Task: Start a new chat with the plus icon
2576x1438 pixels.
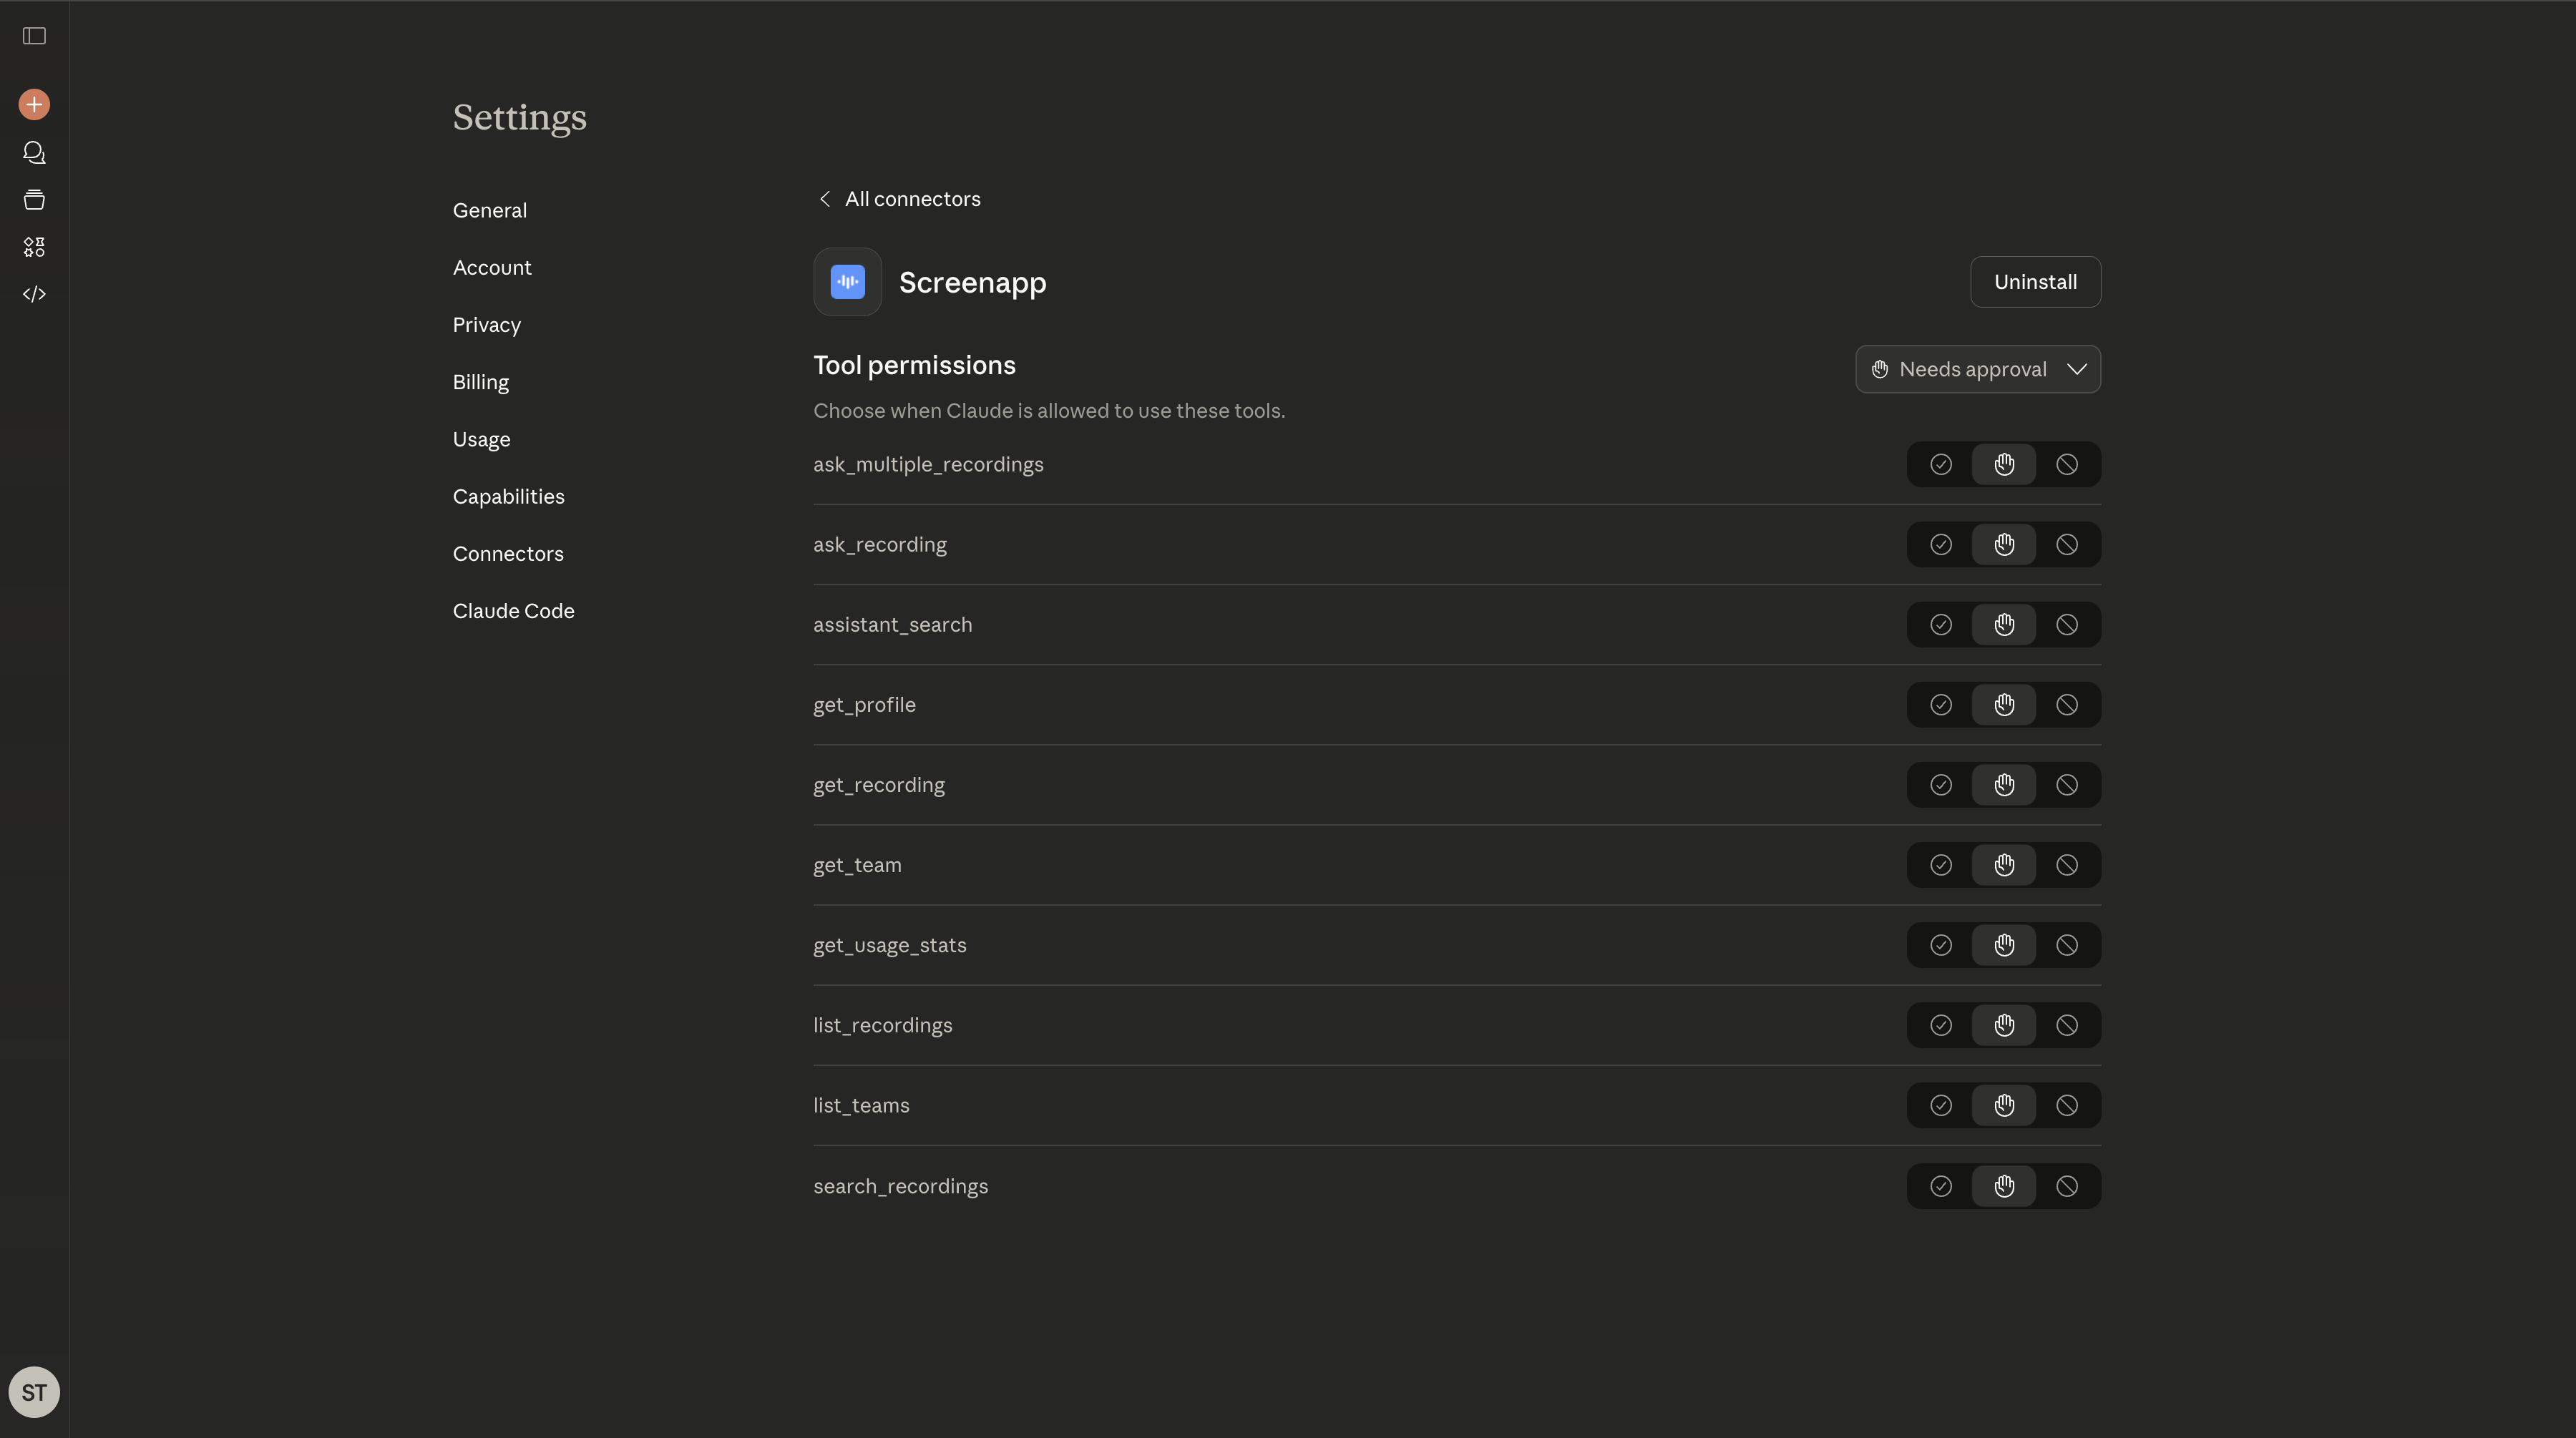Action: [x=33, y=103]
